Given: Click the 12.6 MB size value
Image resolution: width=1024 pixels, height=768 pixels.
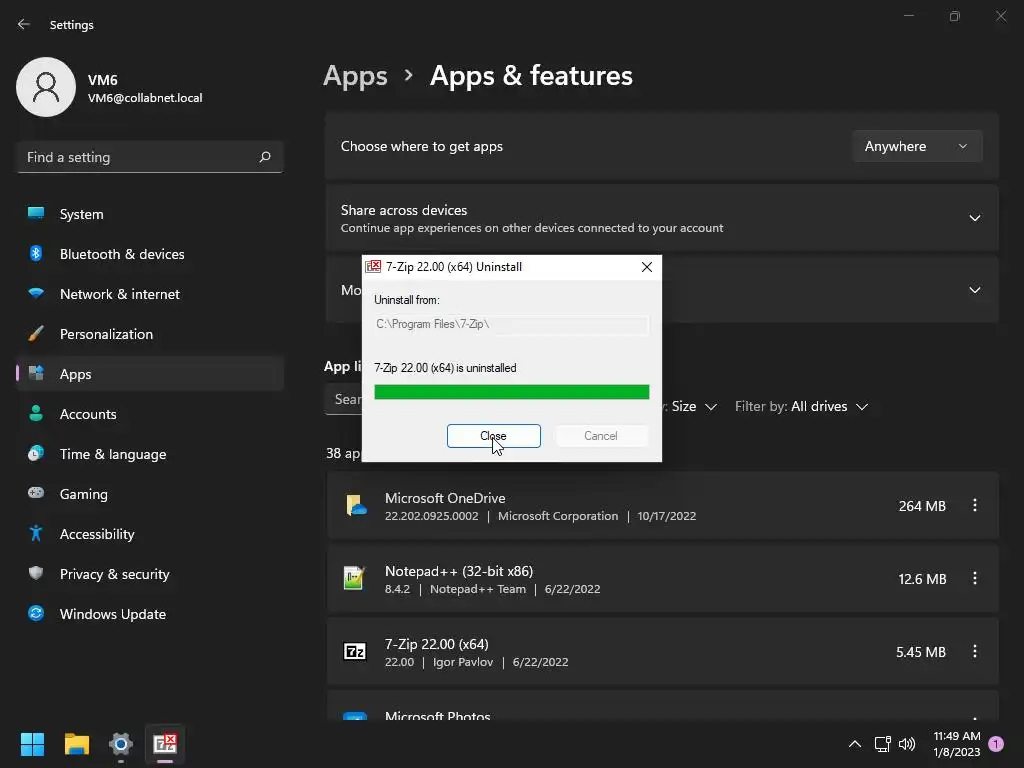Looking at the screenshot, I should point(921,579).
